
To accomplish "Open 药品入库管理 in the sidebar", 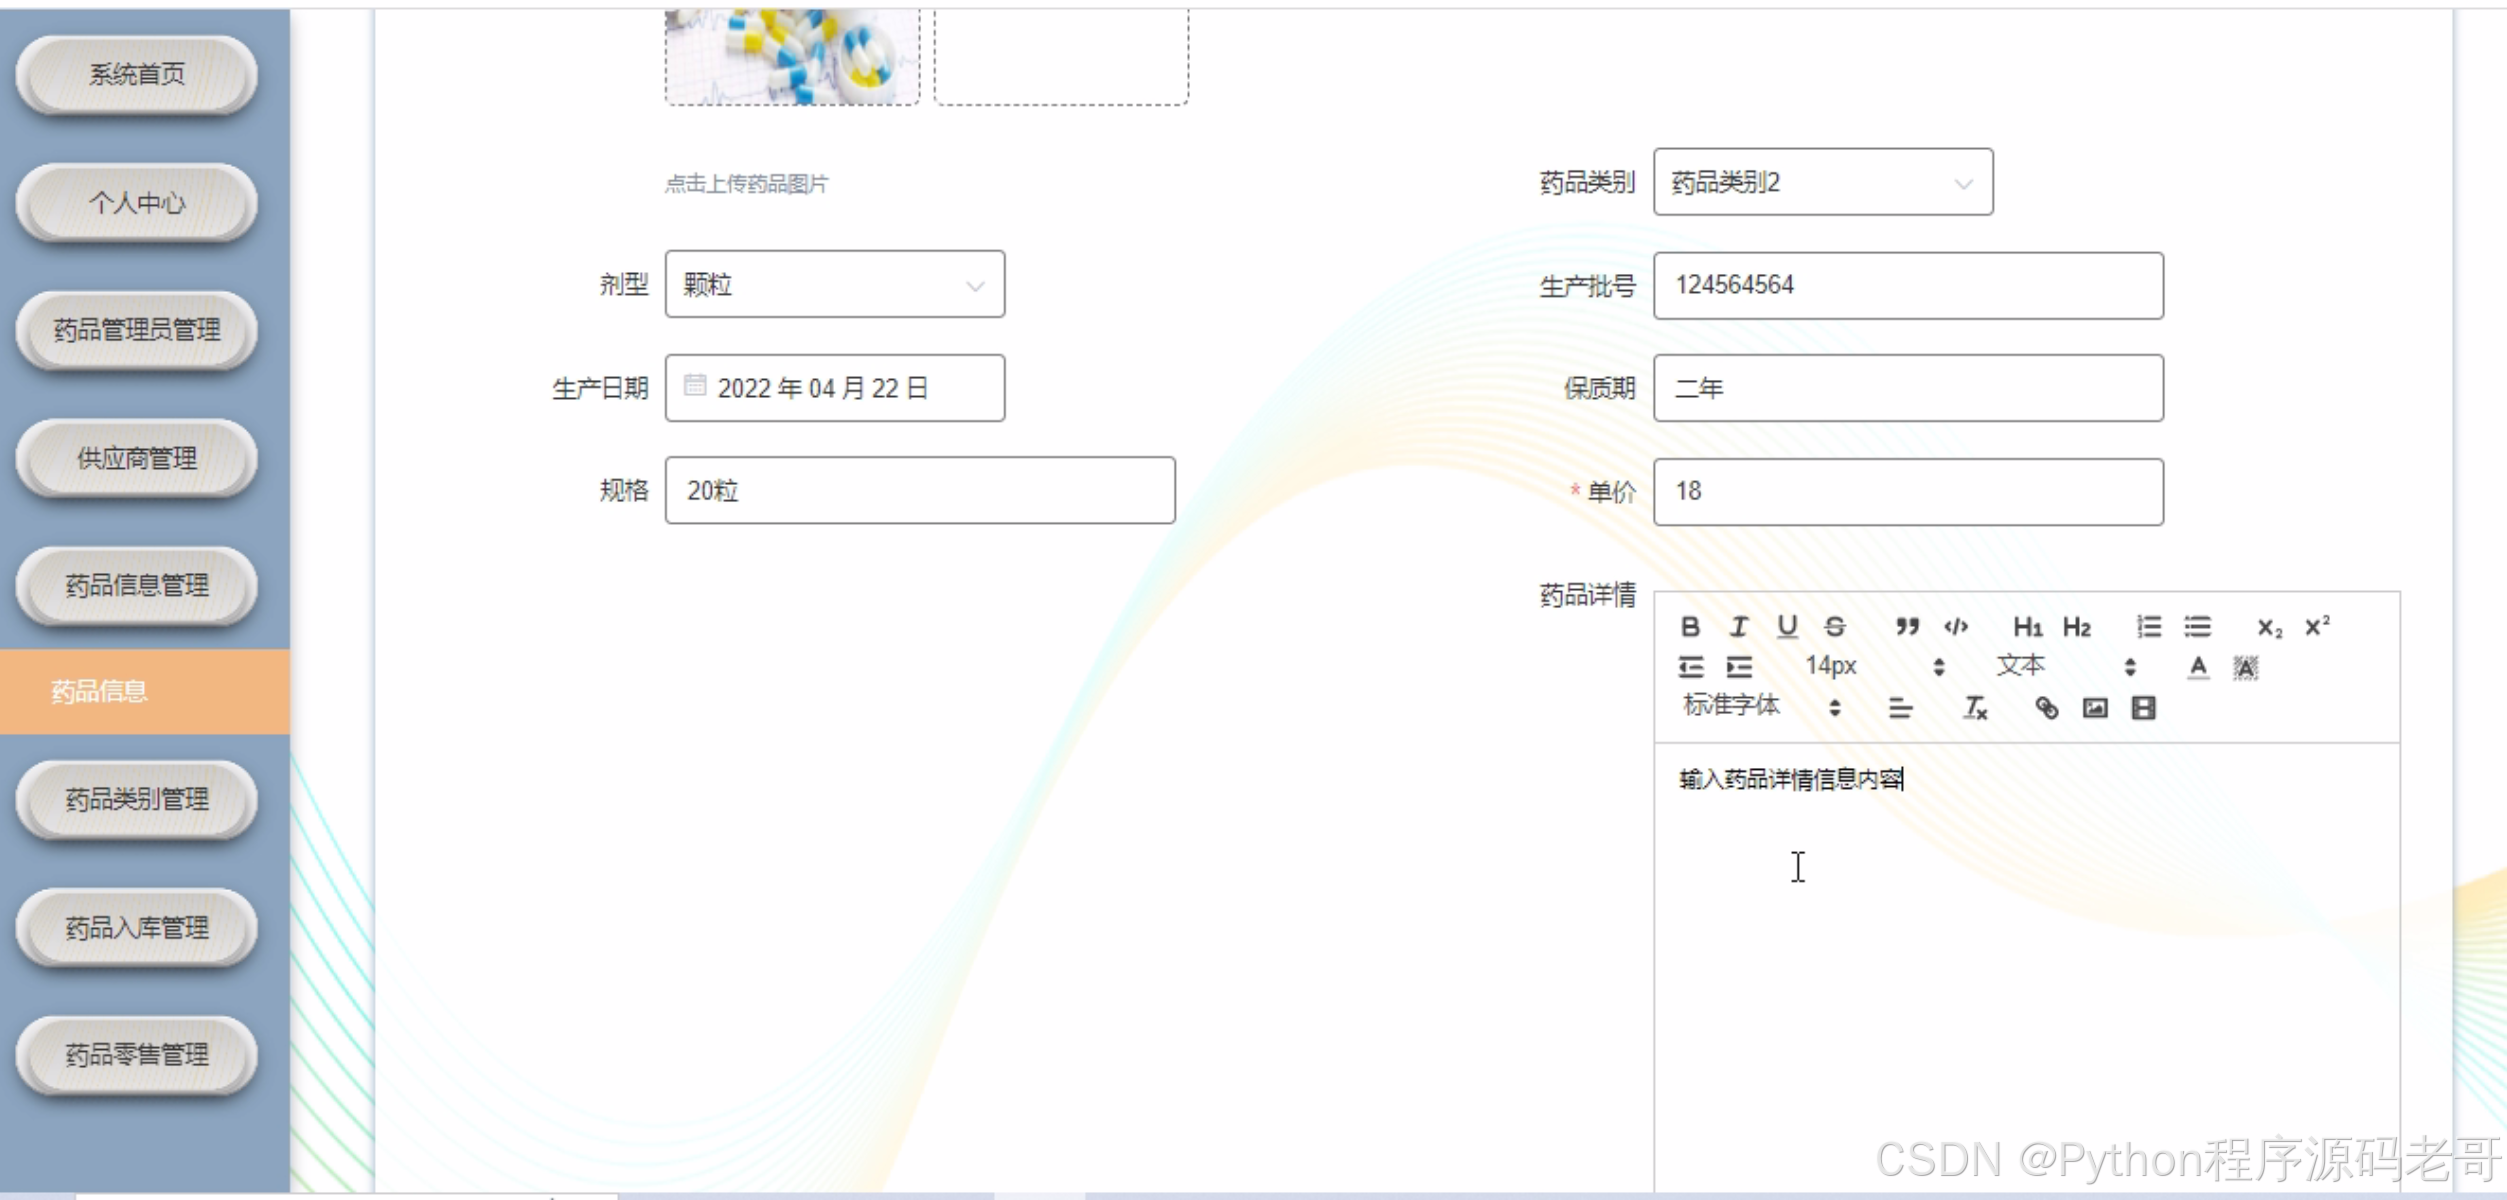I will point(137,928).
